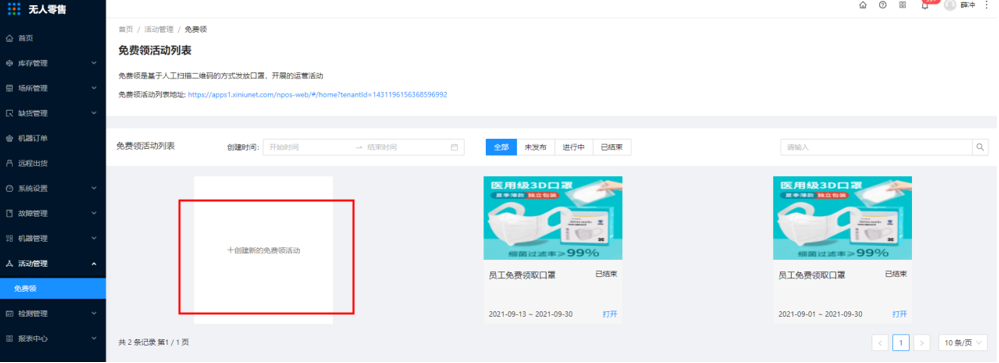The height and width of the screenshot is (363, 999).
Task: Click the 首页 house icon in the sidebar
Action: coord(9,38)
